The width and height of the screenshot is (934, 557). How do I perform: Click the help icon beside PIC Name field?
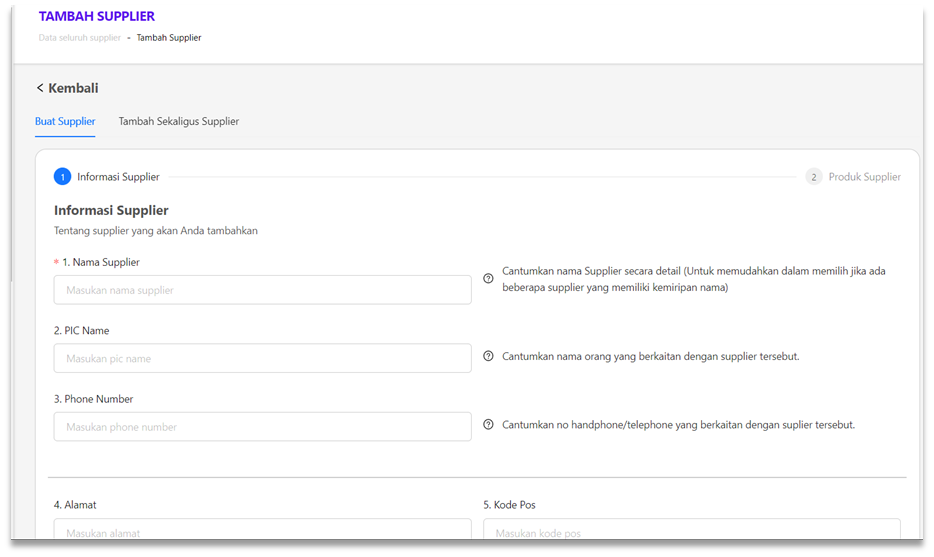coord(488,356)
